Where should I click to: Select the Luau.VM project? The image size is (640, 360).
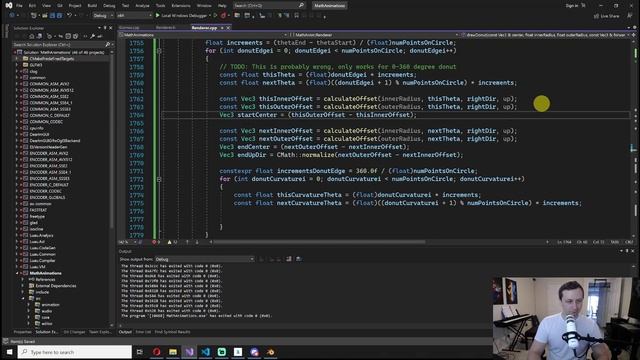point(38,267)
